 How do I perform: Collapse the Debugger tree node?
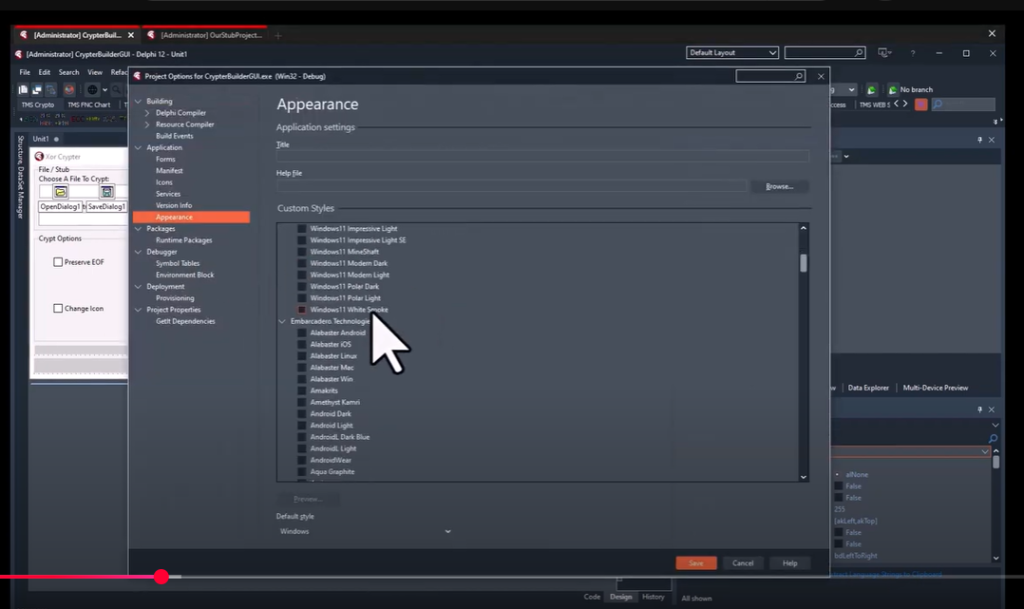(138, 252)
